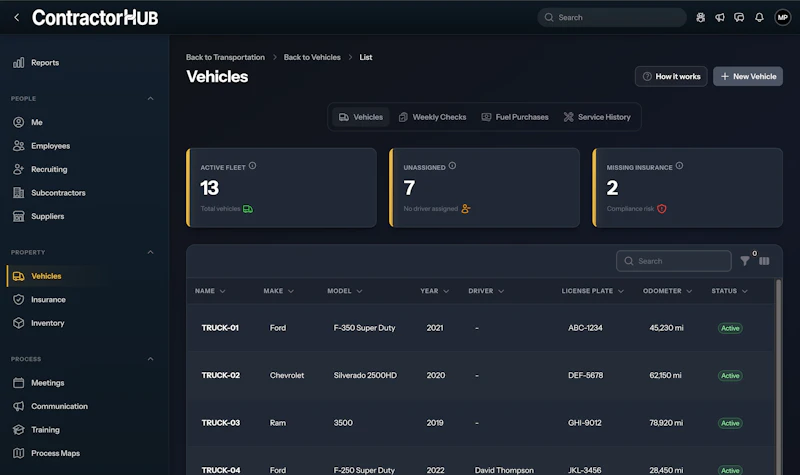Click the Unassigned info icon
Image resolution: width=800 pixels, height=475 pixels.
tap(452, 166)
